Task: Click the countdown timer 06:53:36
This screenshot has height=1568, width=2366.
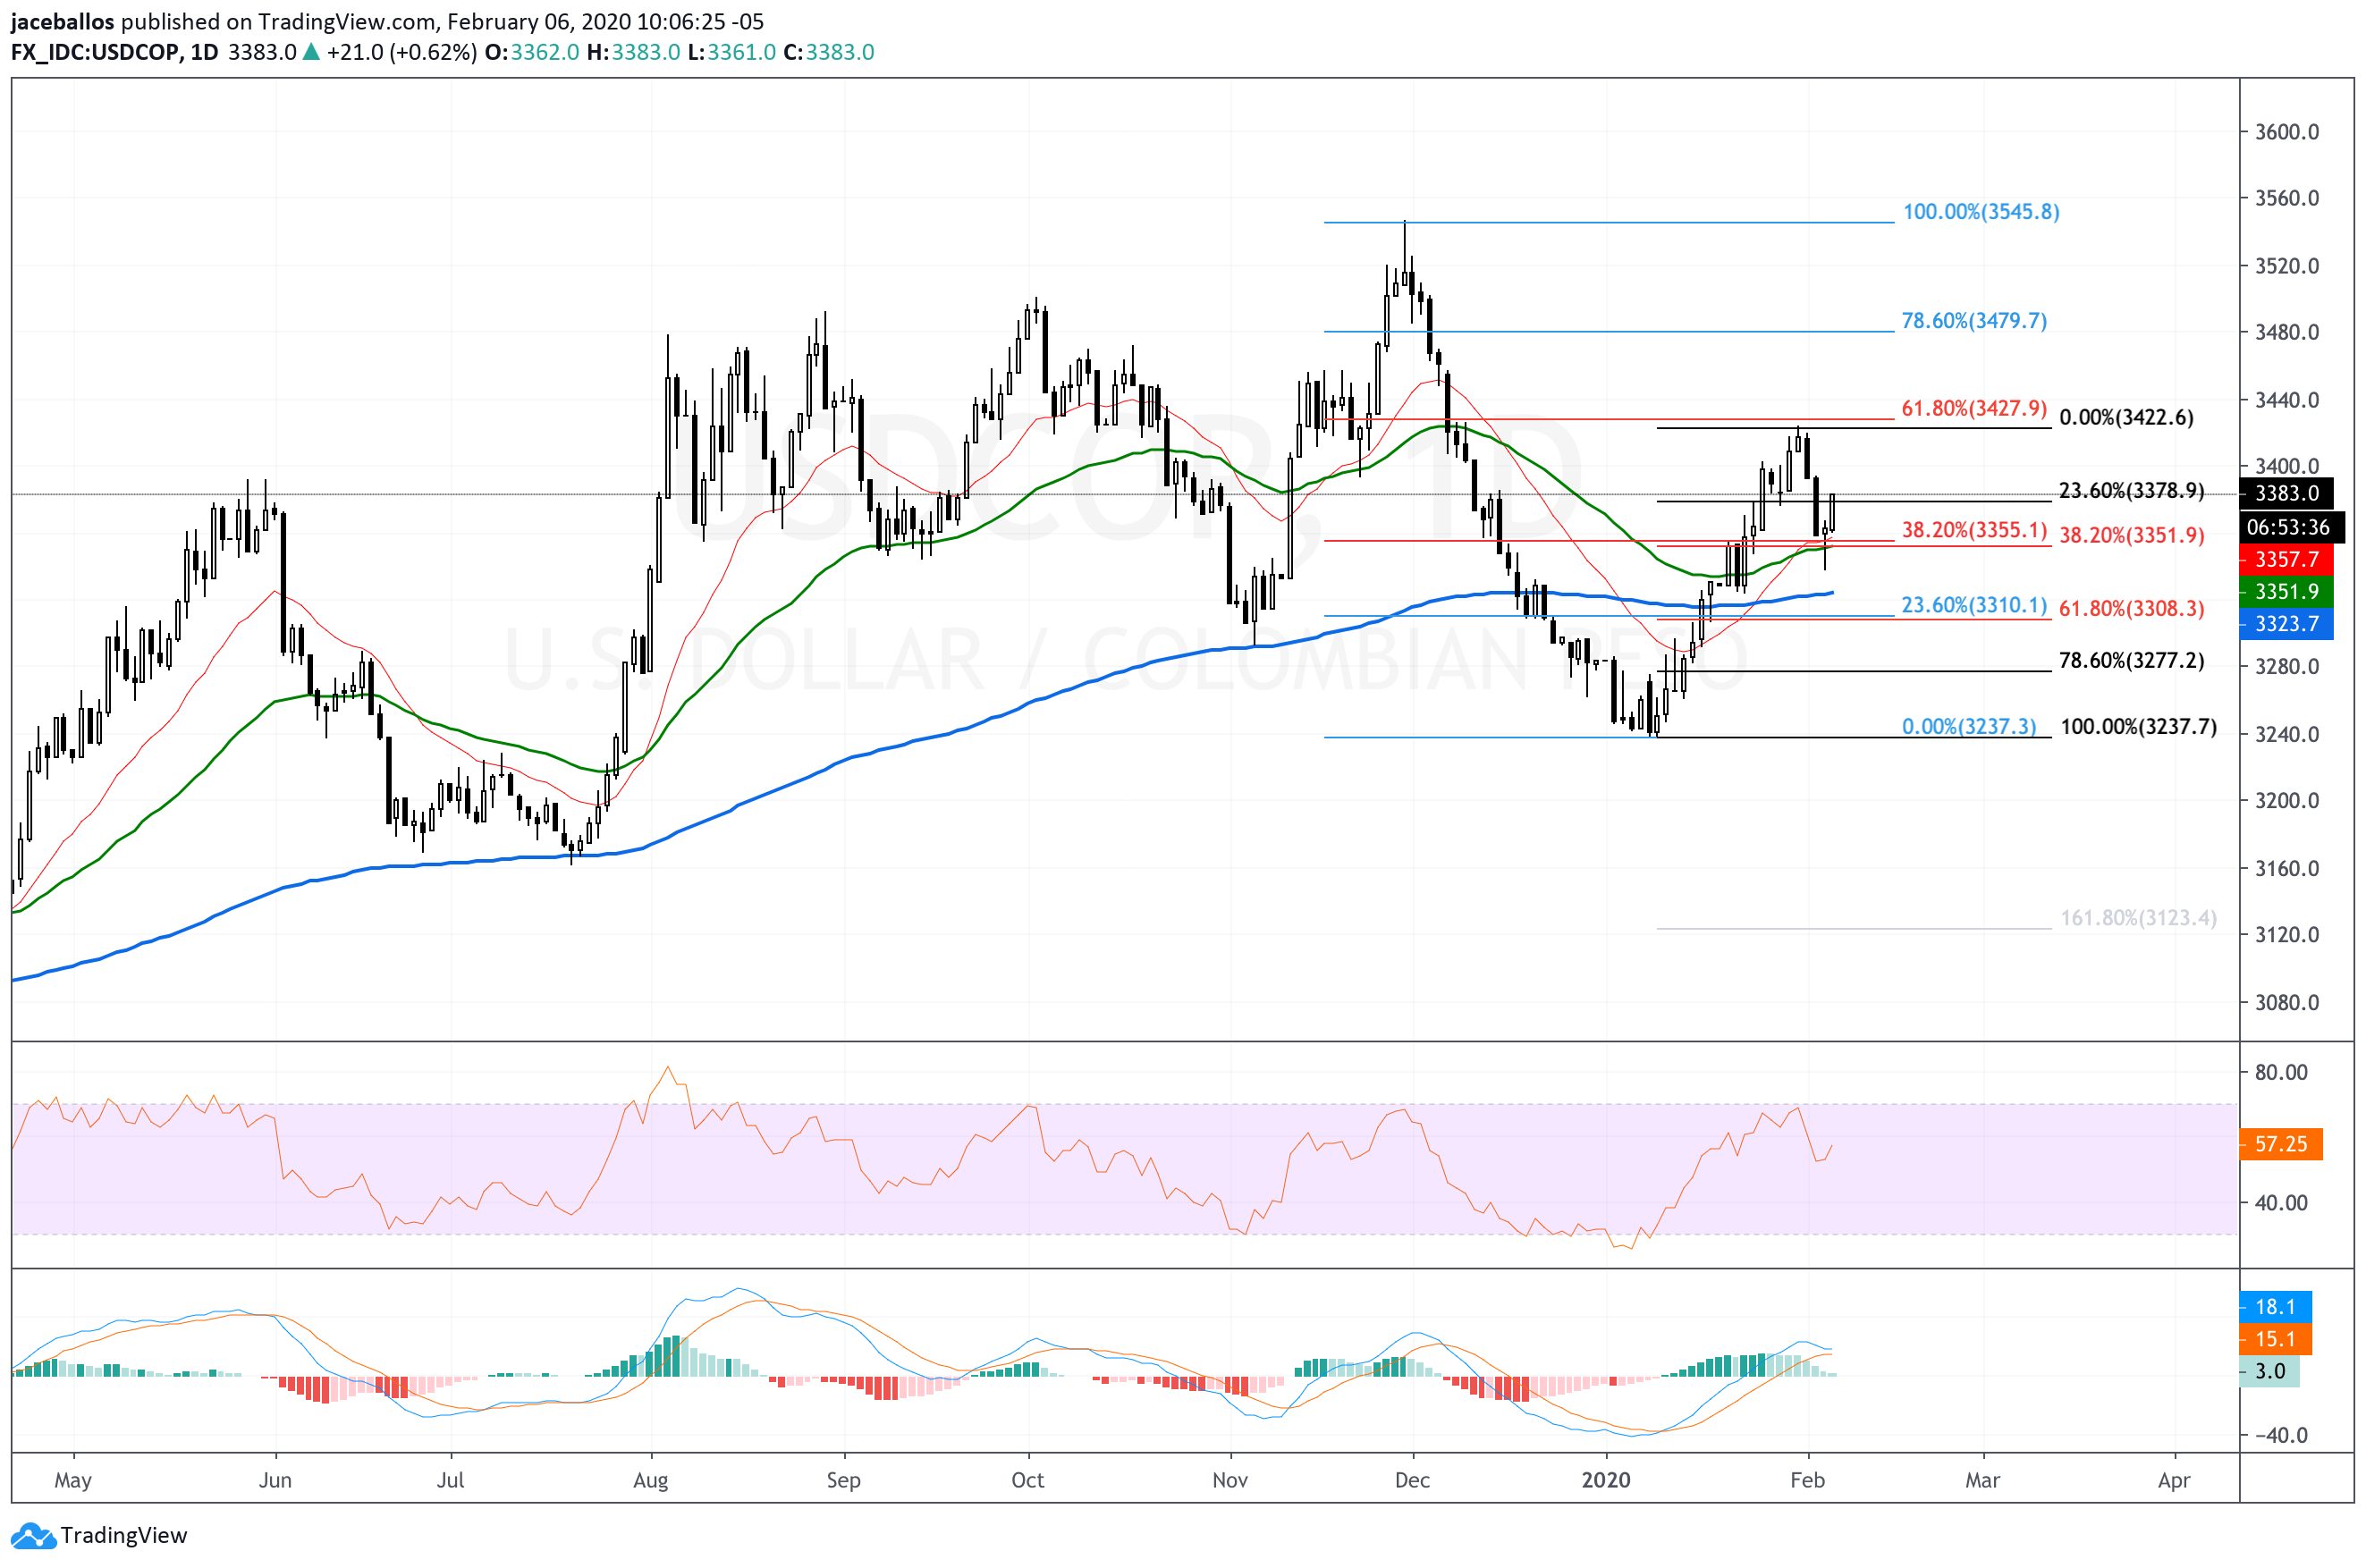Action: (2292, 527)
